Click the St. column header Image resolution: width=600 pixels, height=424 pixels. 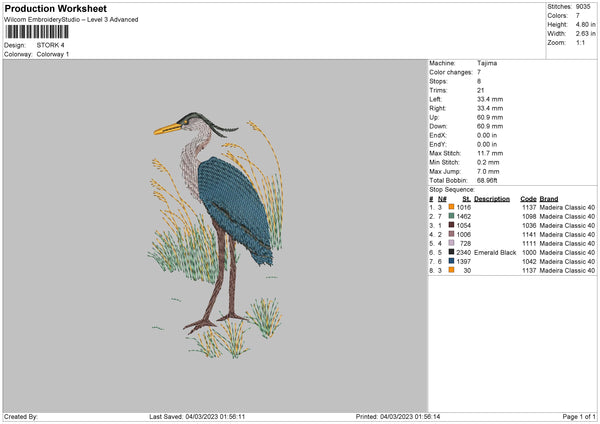[465, 198]
